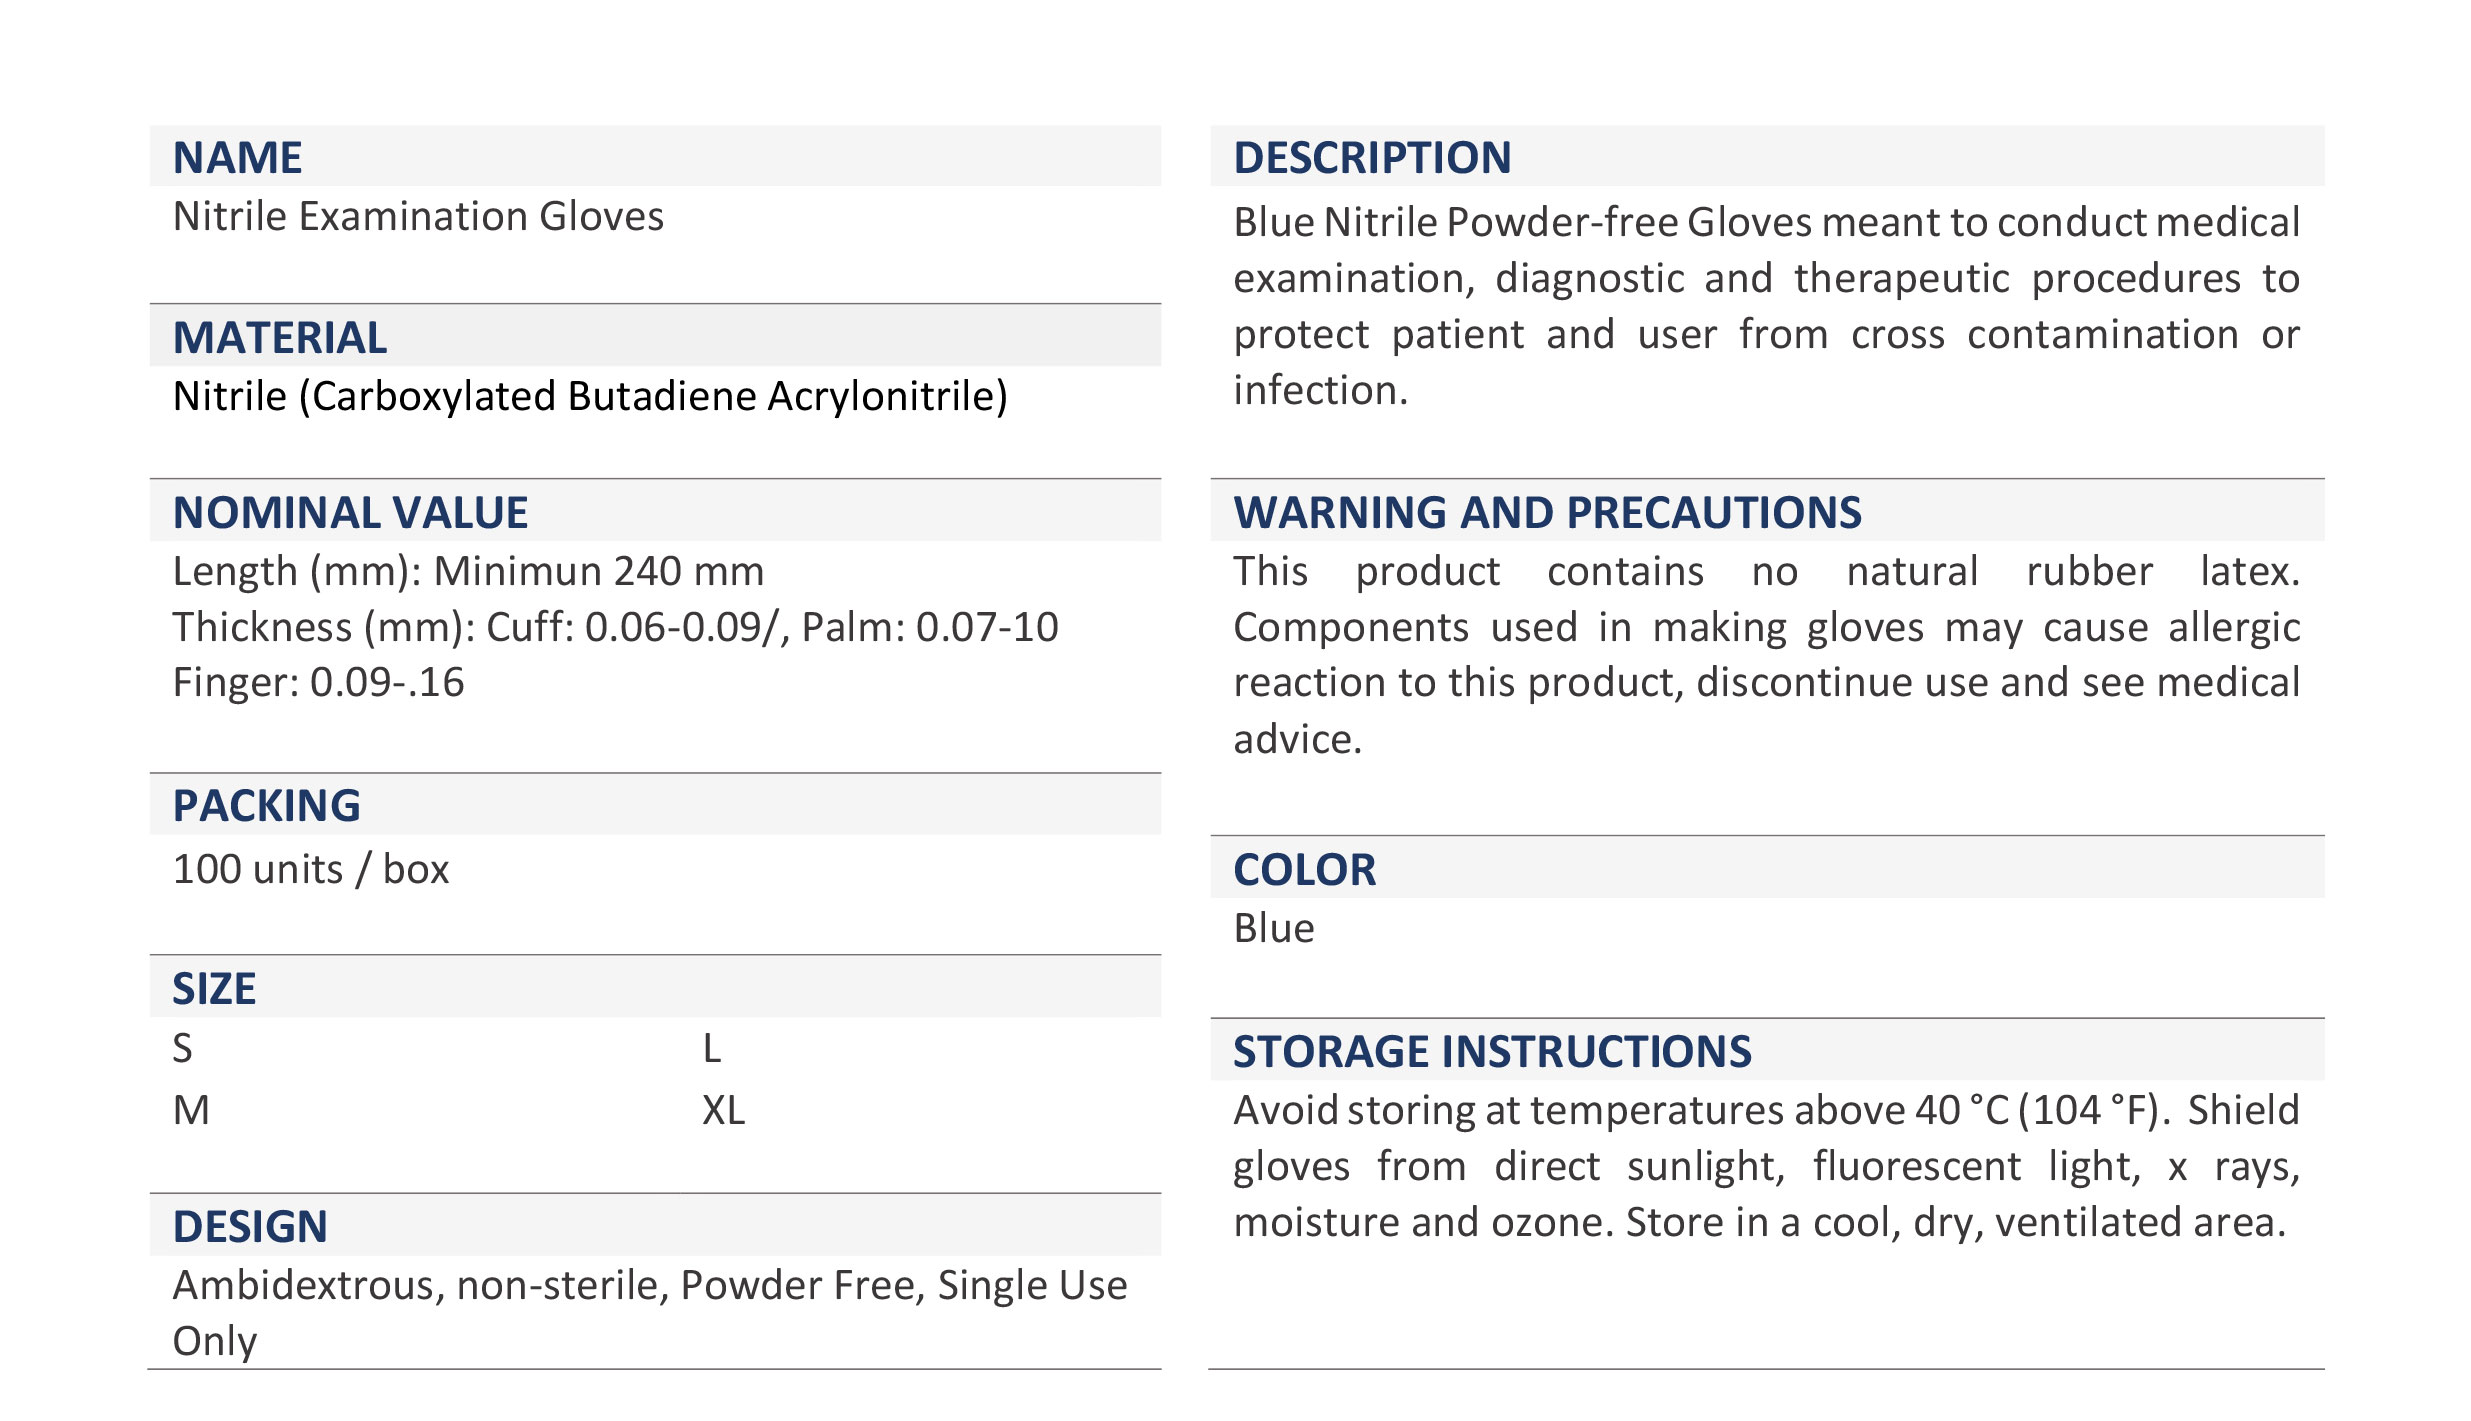Click the 'Carboxylated Butadiene Acrylonitrile' material text
The height and width of the screenshot is (1421, 2471).
click(x=590, y=397)
